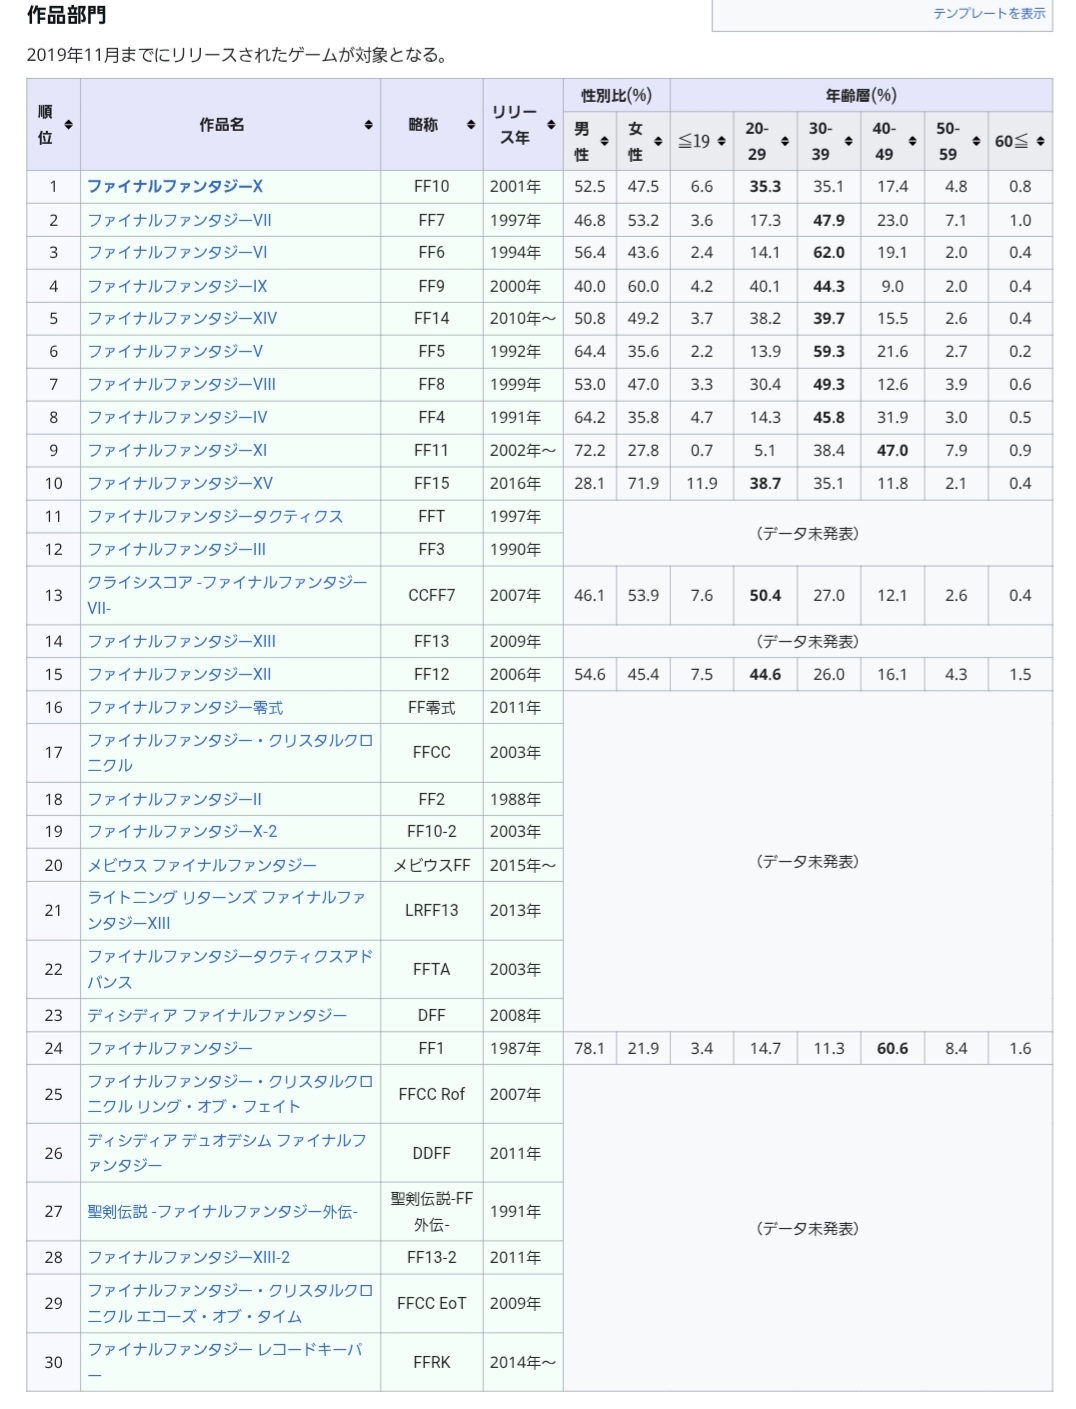The width and height of the screenshot is (1076, 1409).
Task: Sort table by 順位 column arrows
Action: [x=68, y=125]
